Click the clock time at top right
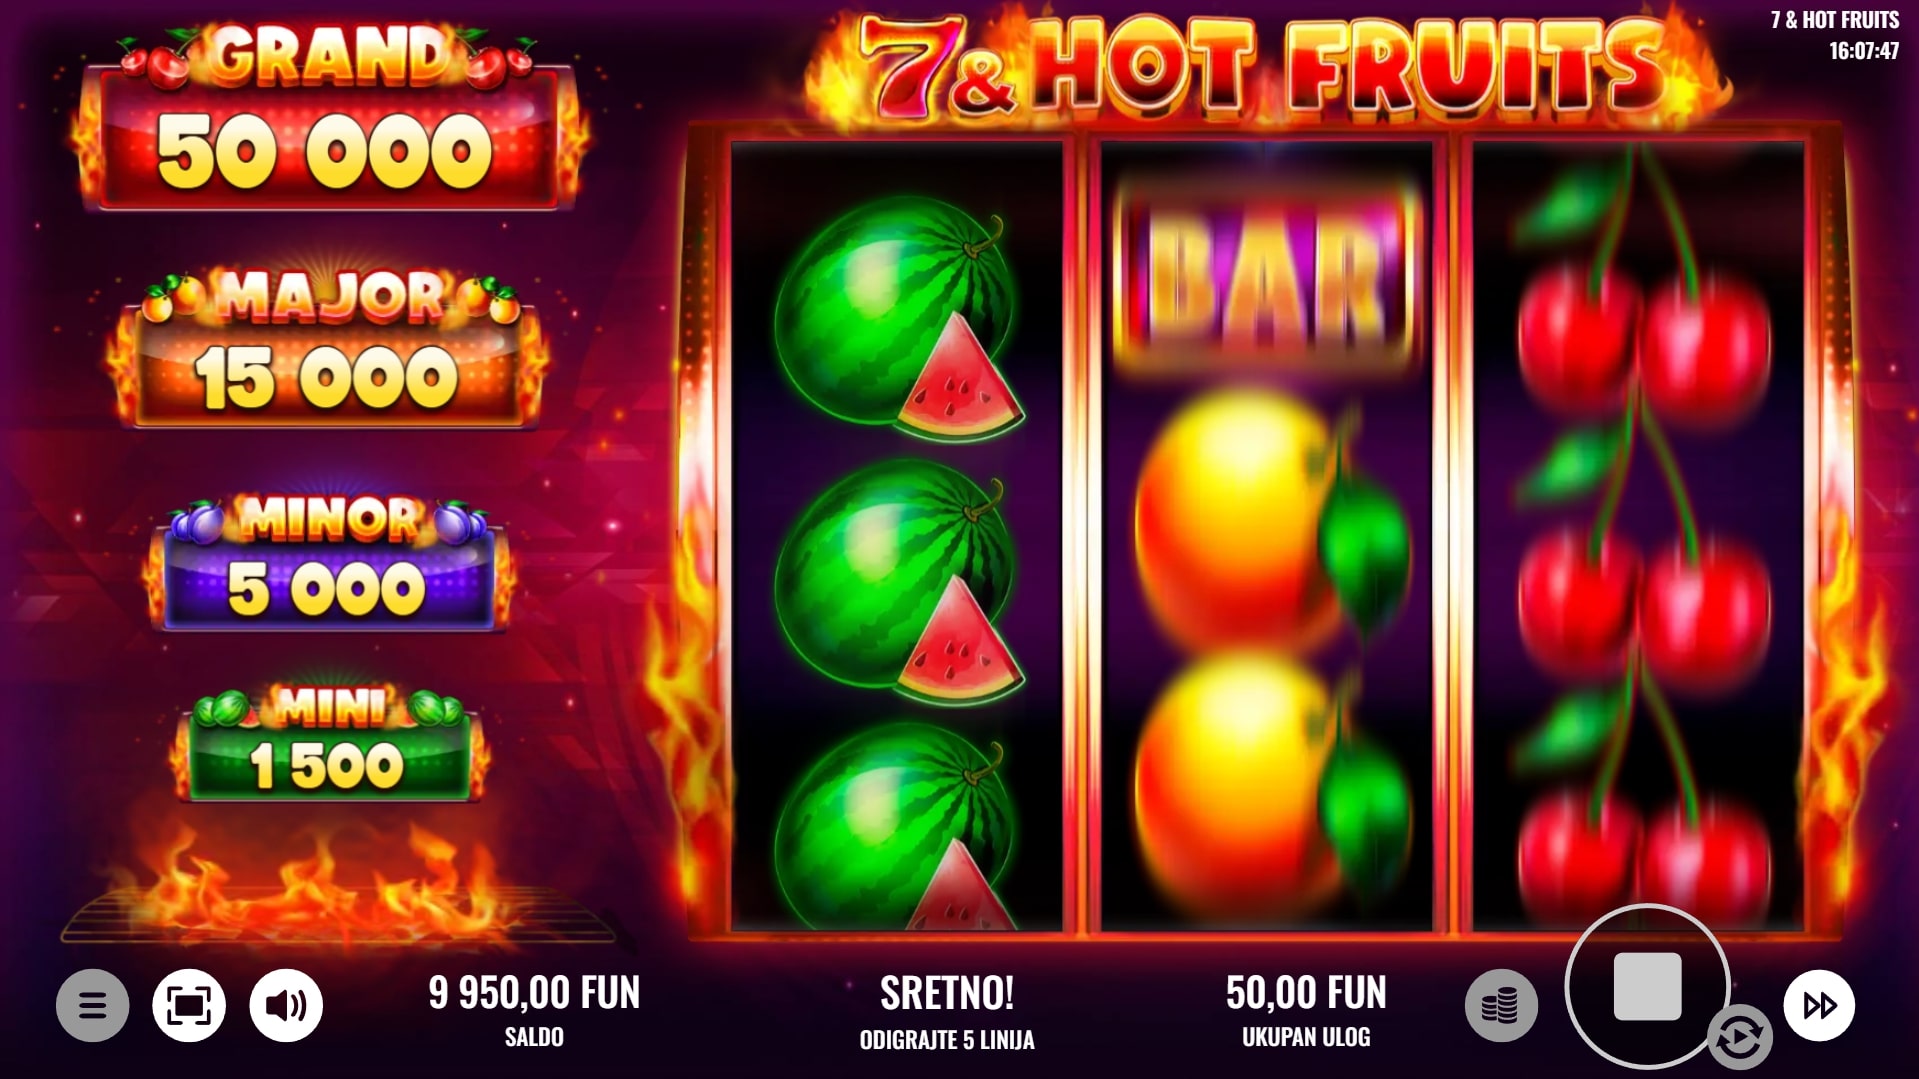 tap(1863, 51)
